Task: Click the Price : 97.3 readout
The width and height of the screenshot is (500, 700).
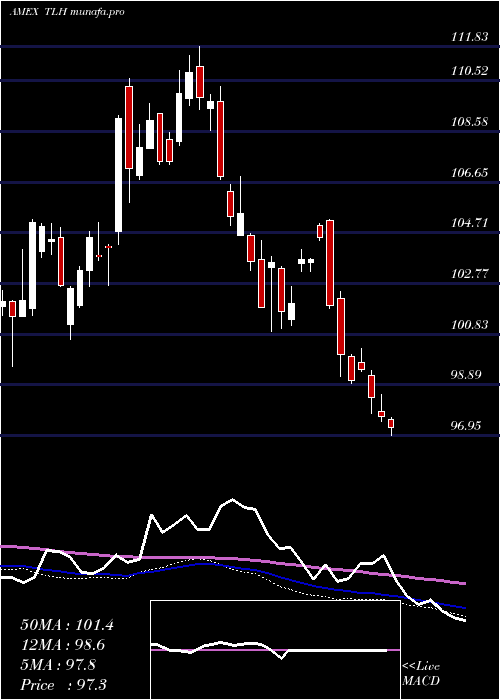Action: click(63, 684)
